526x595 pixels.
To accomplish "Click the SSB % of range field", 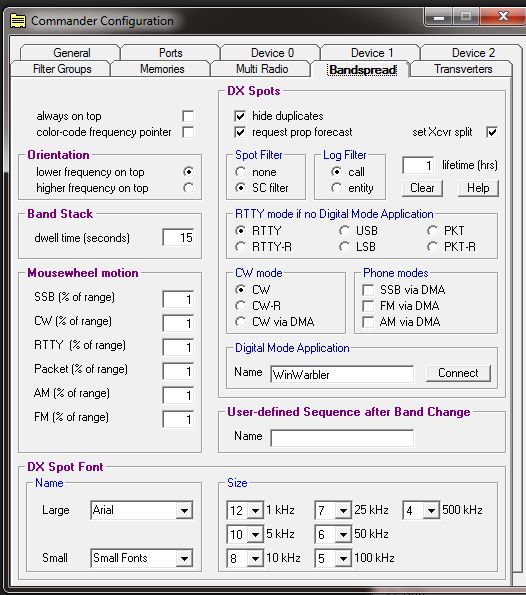I will tap(178, 299).
